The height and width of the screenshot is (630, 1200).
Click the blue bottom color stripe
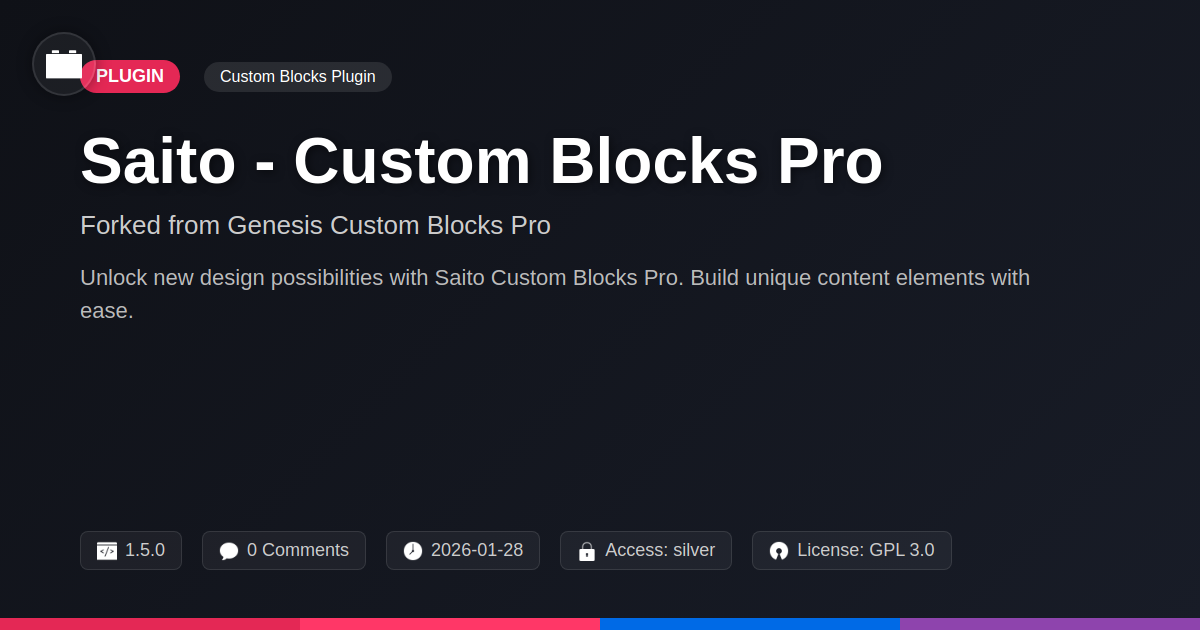pos(750,624)
